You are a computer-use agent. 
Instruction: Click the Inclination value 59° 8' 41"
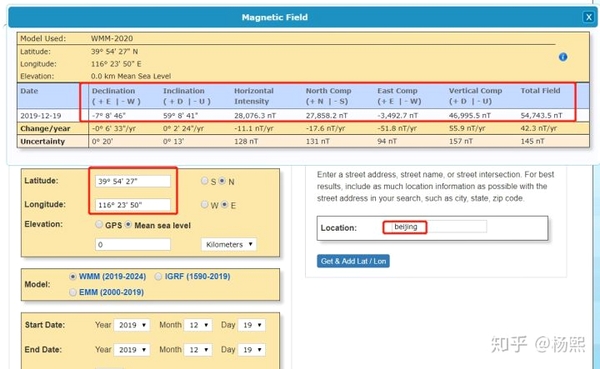click(180, 116)
